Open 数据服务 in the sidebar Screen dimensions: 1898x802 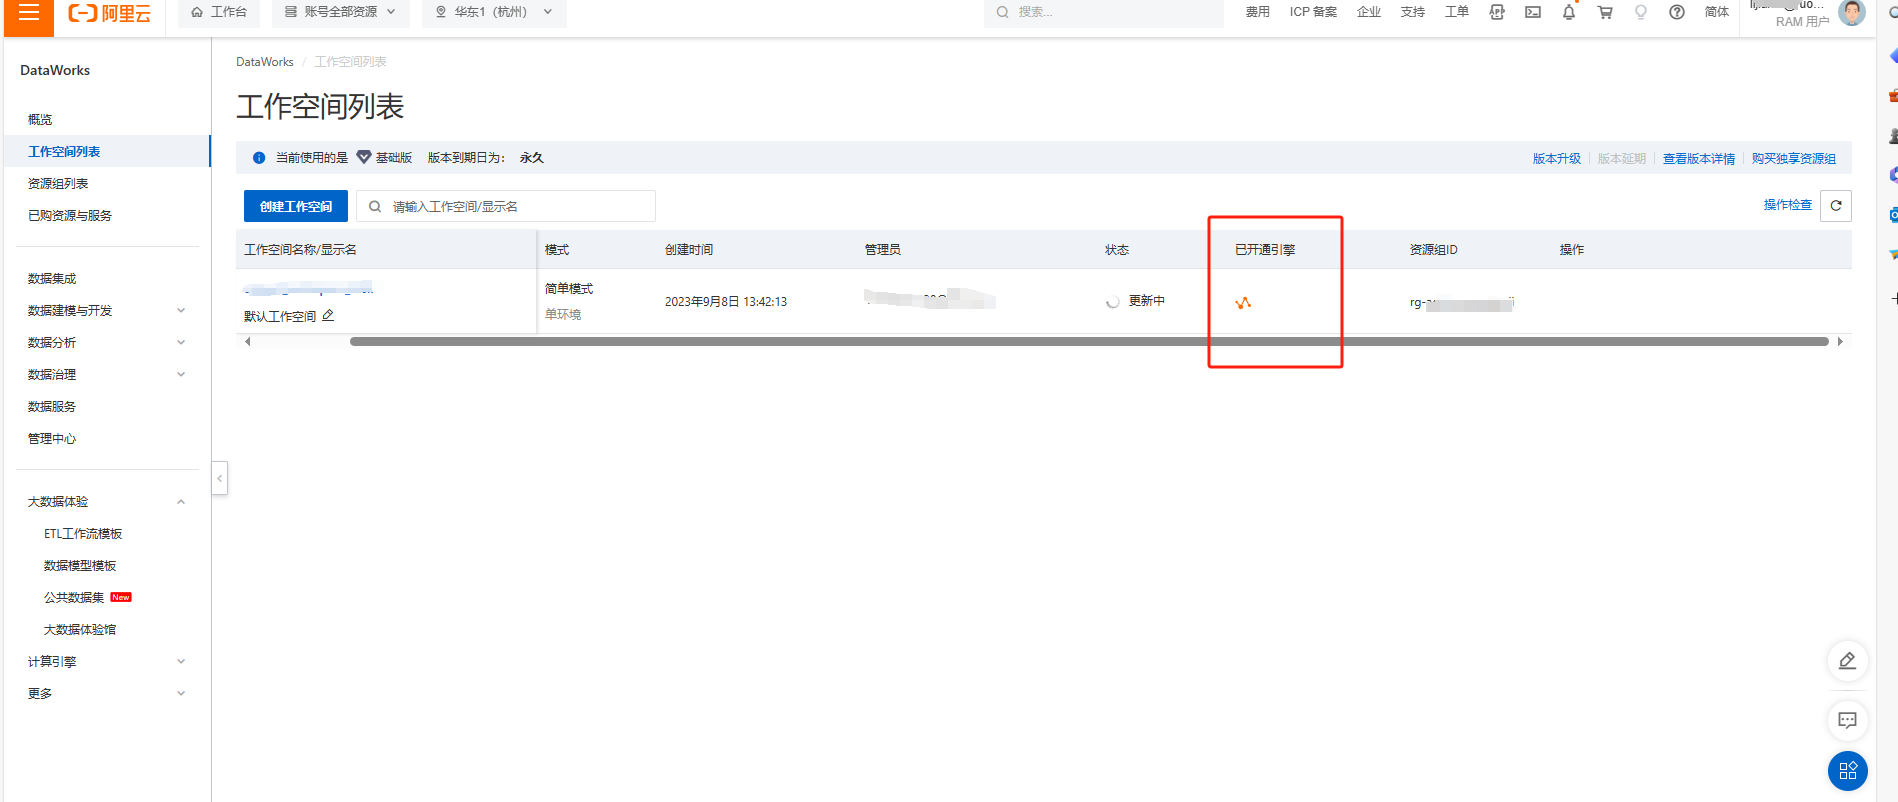click(52, 407)
